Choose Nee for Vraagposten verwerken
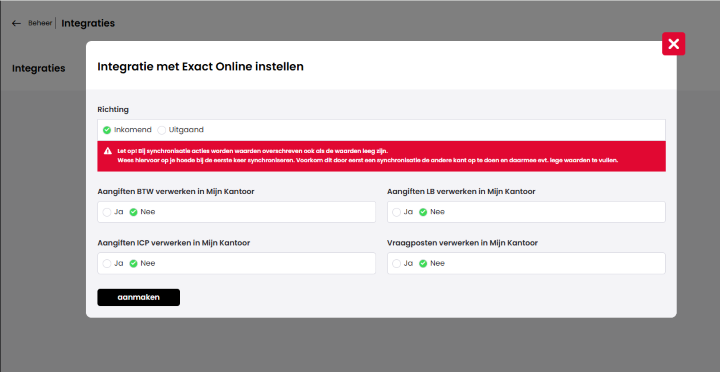This screenshot has width=720, height=372. point(423,264)
